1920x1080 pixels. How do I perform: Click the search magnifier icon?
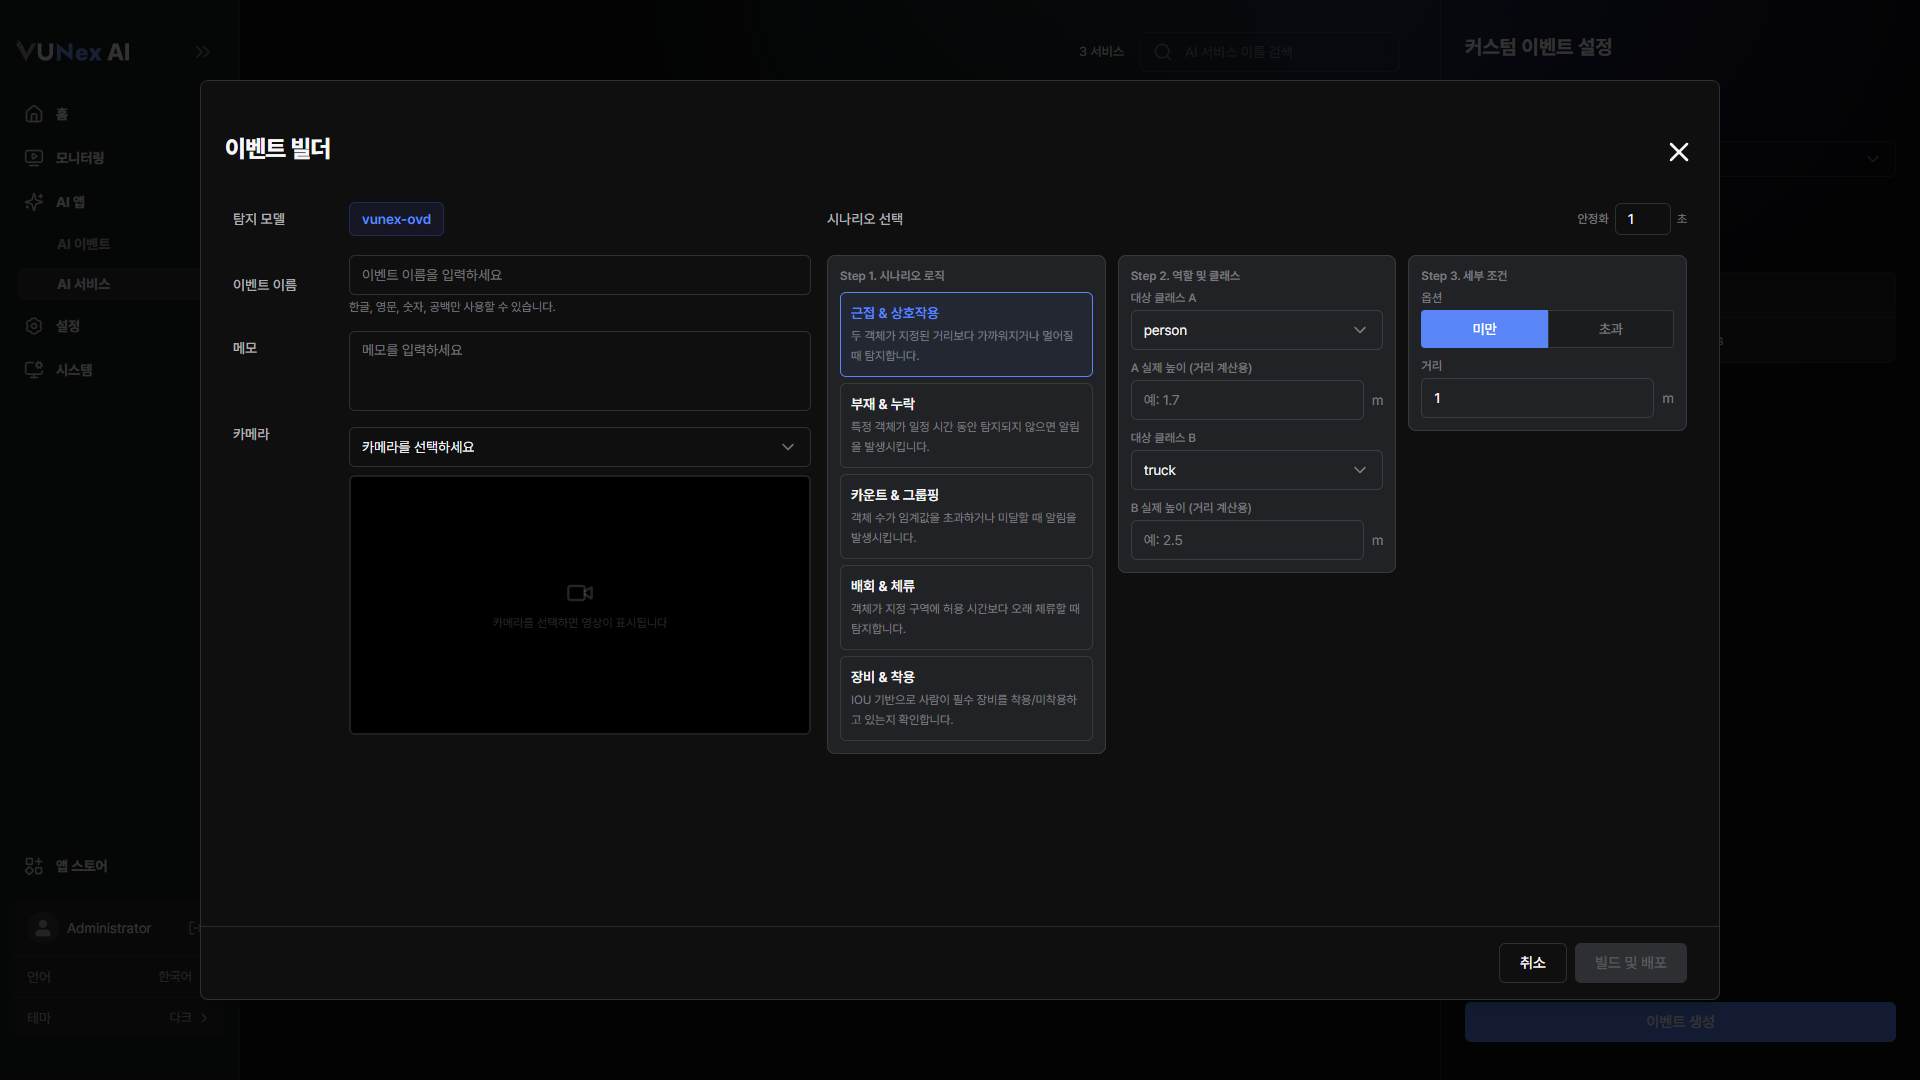coord(1163,52)
